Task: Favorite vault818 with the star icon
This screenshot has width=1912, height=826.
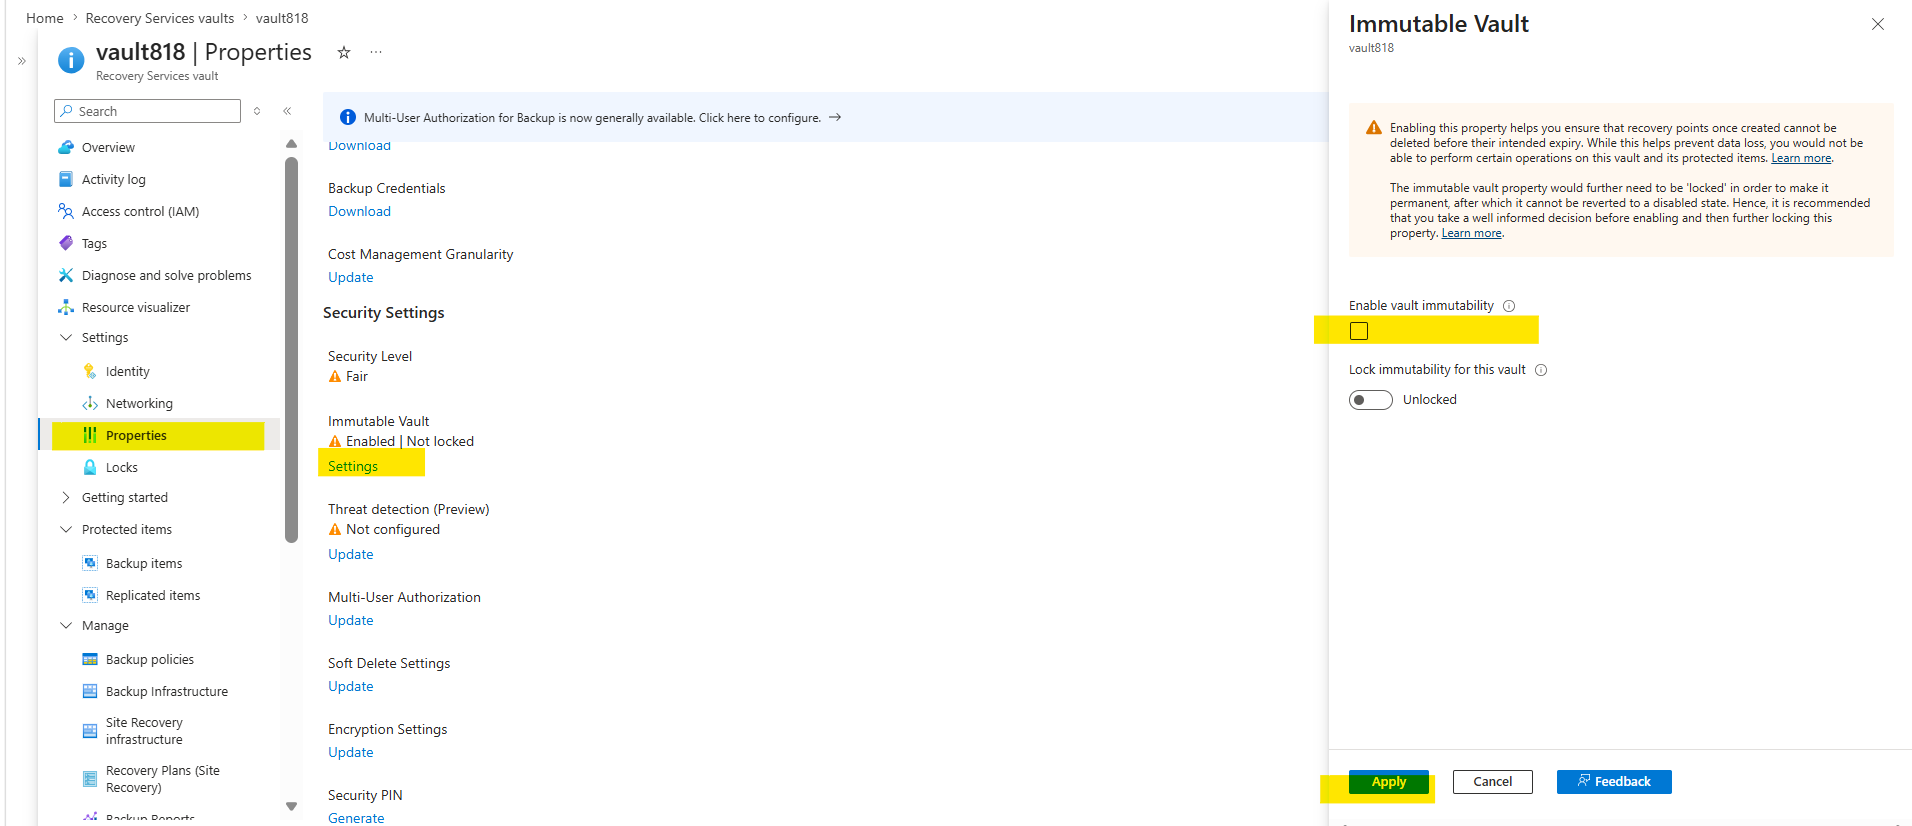Action: click(344, 52)
